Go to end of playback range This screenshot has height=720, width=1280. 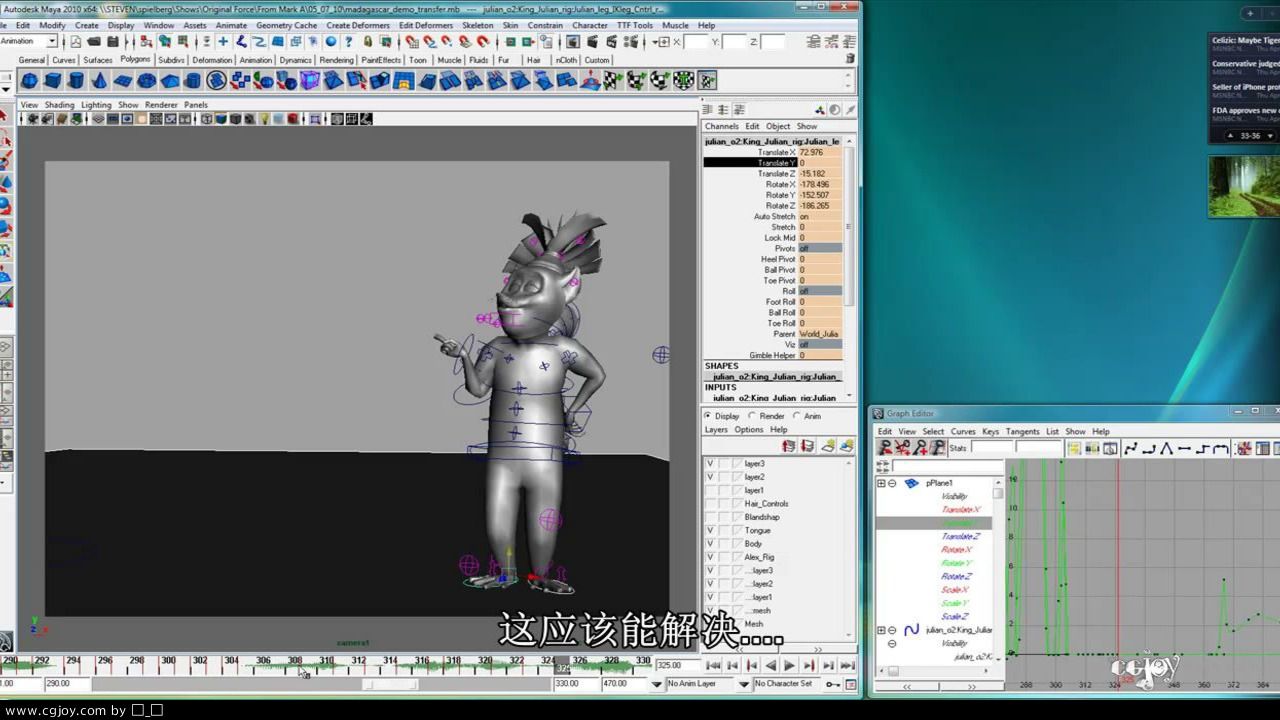coord(847,665)
